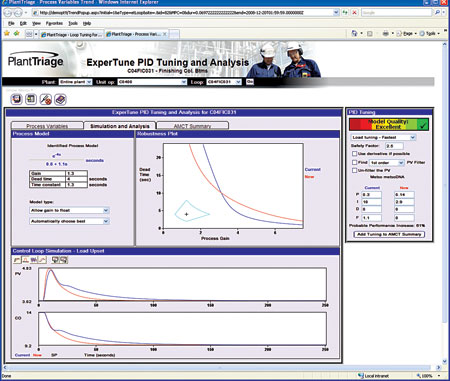Close the PlantTriage - Process Vari... tab
Screen dimensions: 450x381
[x=165, y=34]
